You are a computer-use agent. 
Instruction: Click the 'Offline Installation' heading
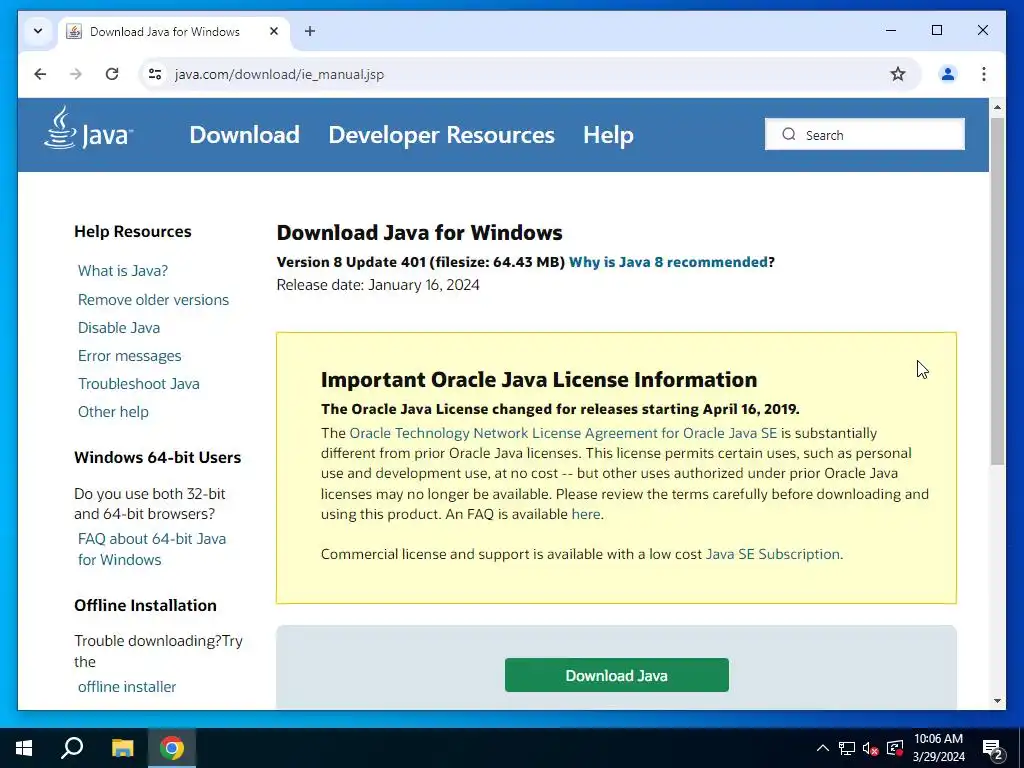[145, 605]
